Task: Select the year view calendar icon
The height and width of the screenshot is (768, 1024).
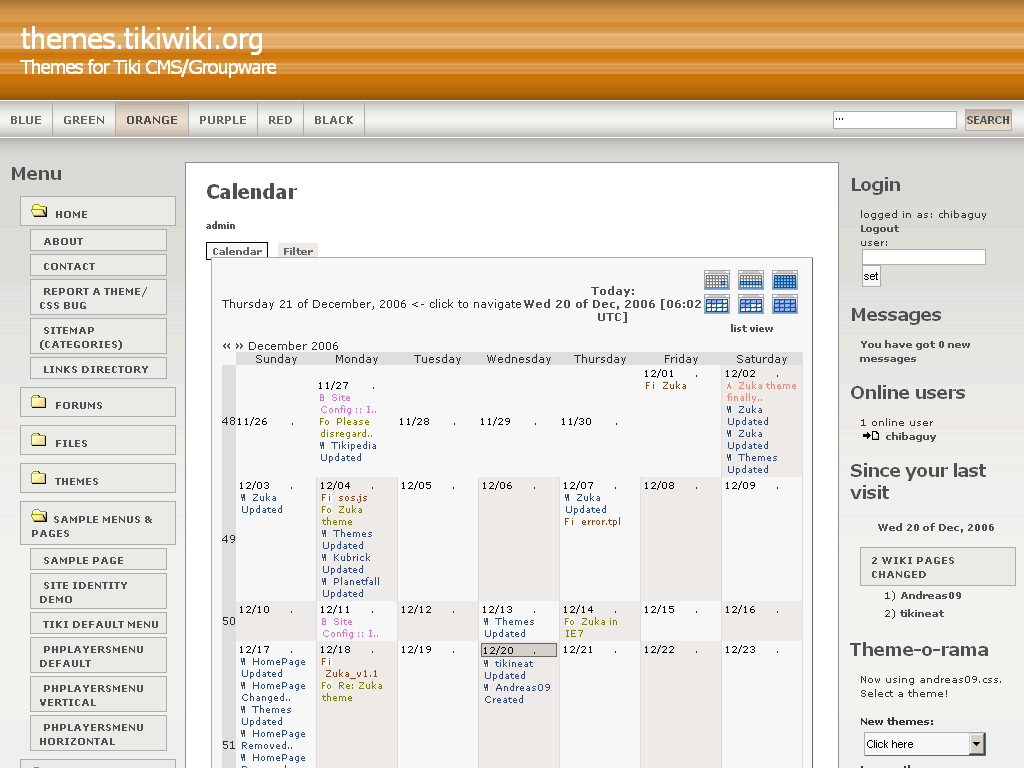Action: click(x=784, y=304)
